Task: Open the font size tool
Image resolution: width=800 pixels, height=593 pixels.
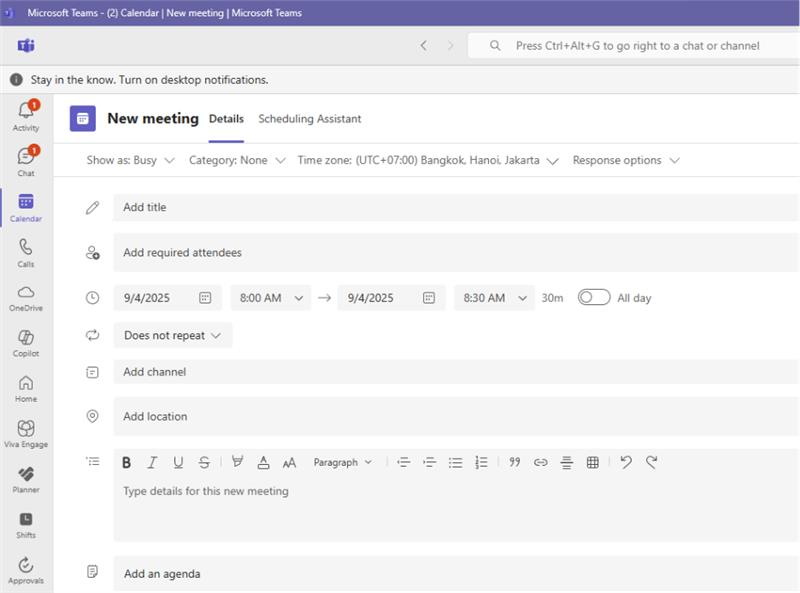Action: tap(289, 462)
